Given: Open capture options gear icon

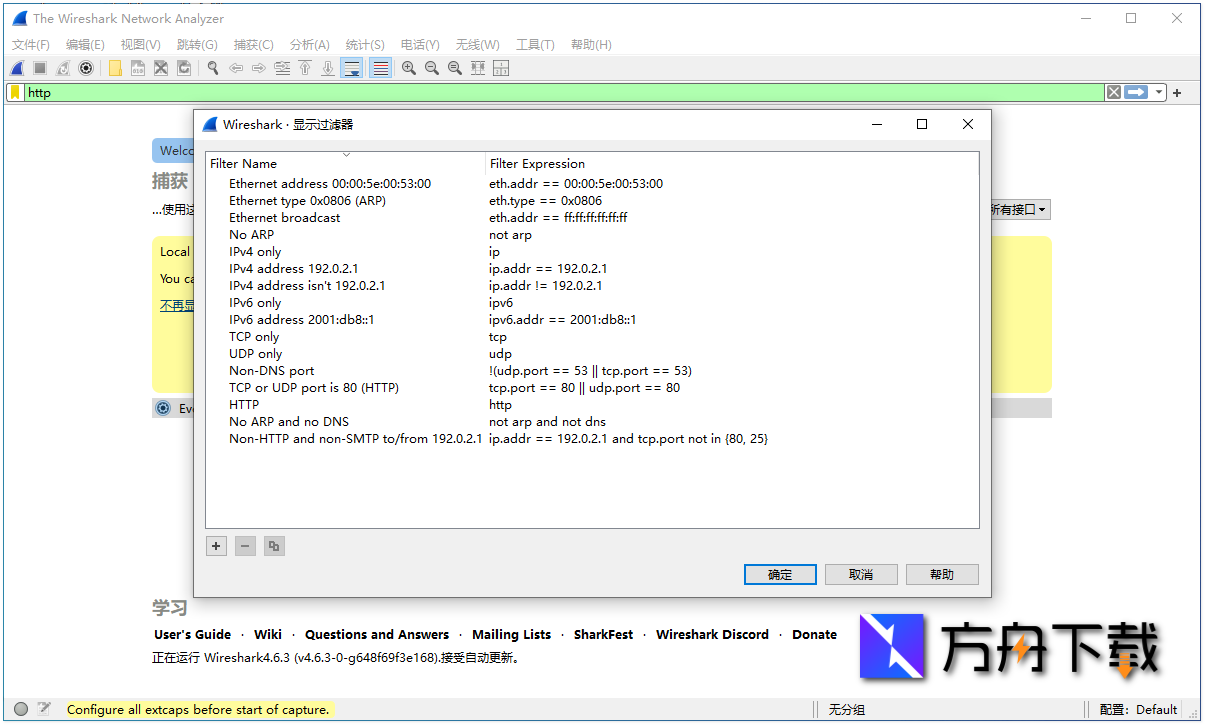Looking at the screenshot, I should tap(87, 68).
